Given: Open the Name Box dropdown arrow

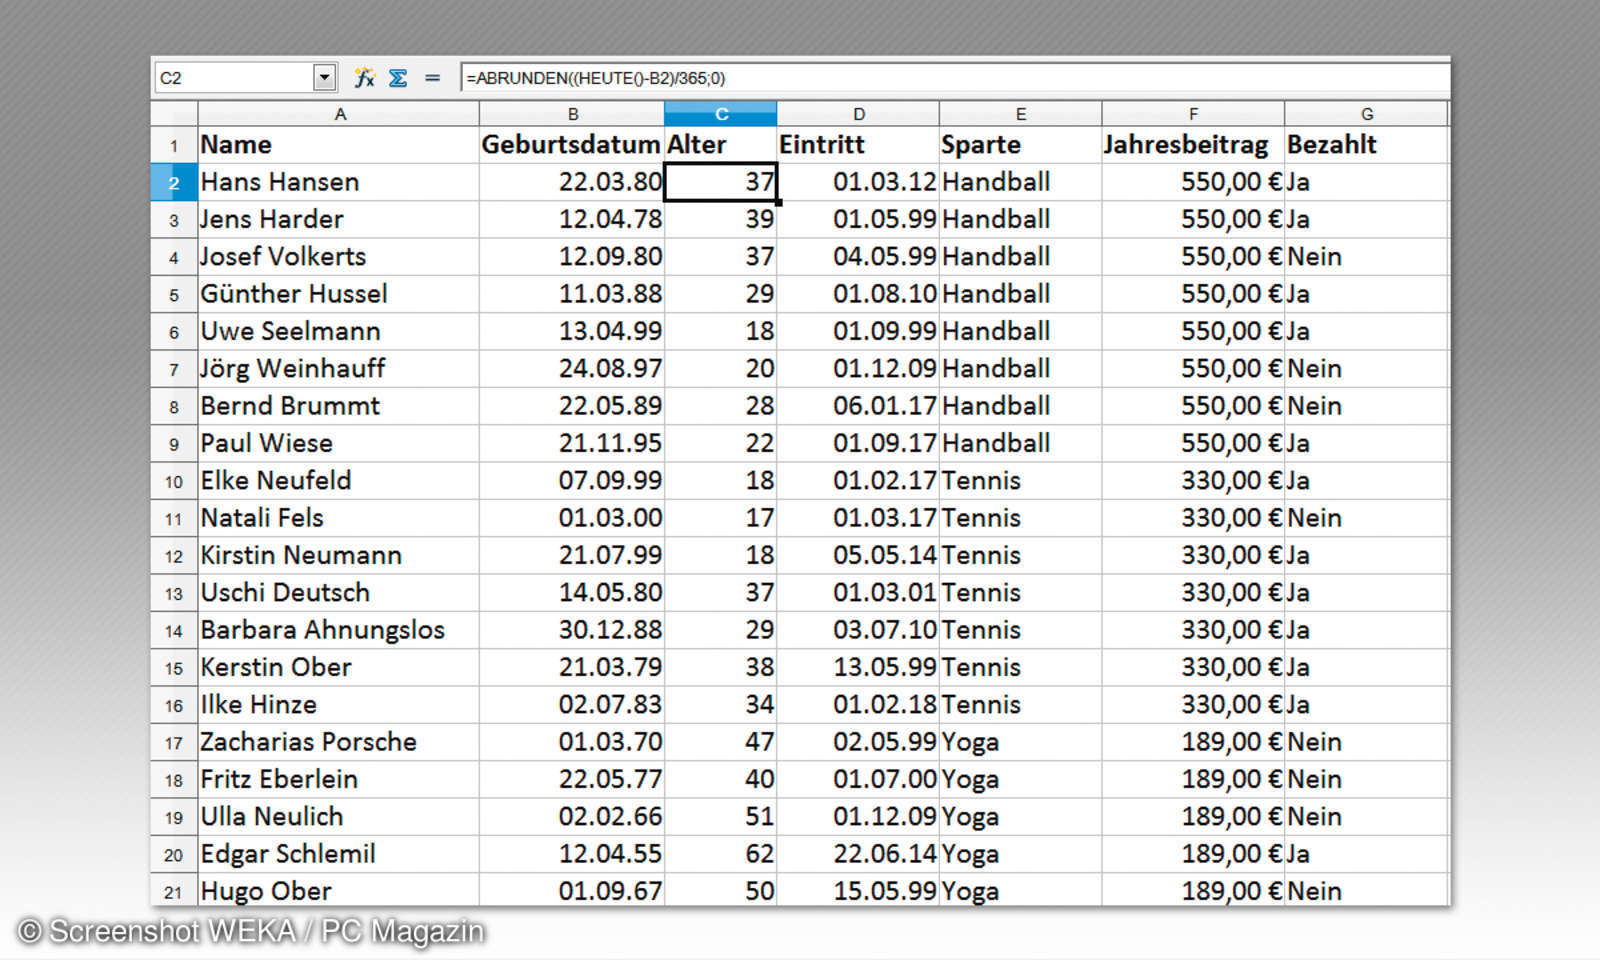Looking at the screenshot, I should coord(323,77).
